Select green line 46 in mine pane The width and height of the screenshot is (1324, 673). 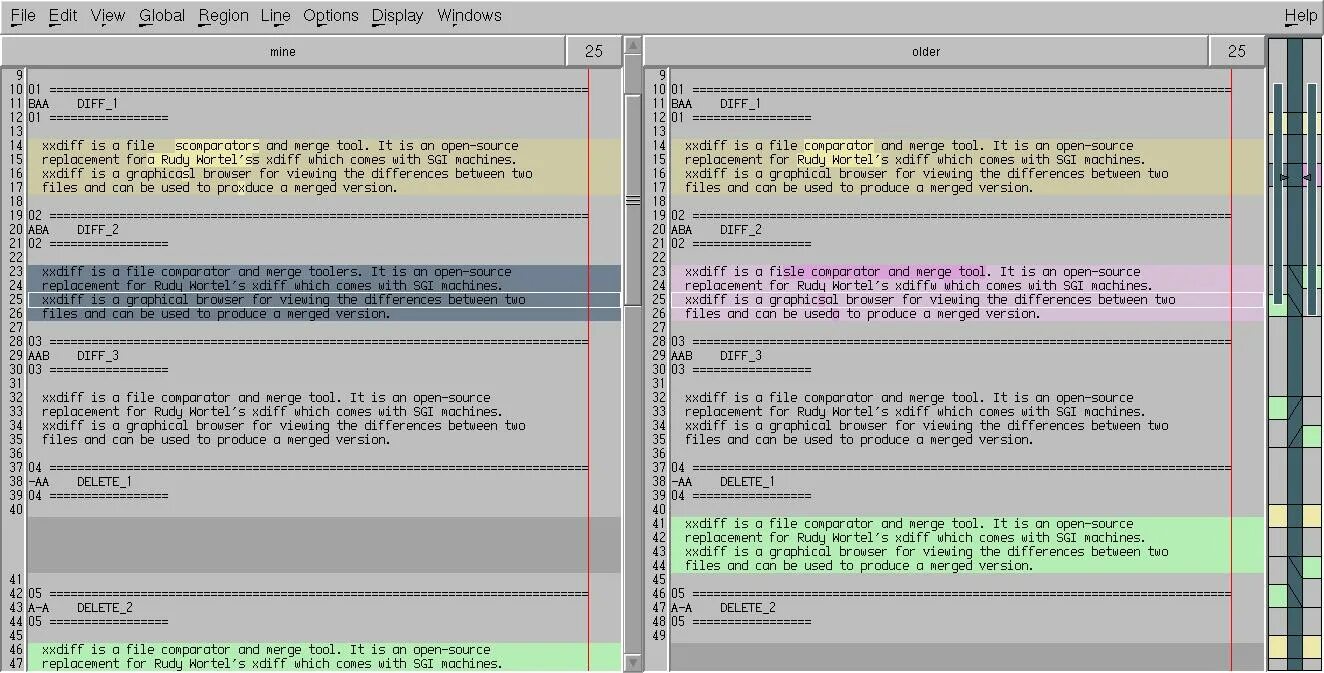click(x=324, y=650)
